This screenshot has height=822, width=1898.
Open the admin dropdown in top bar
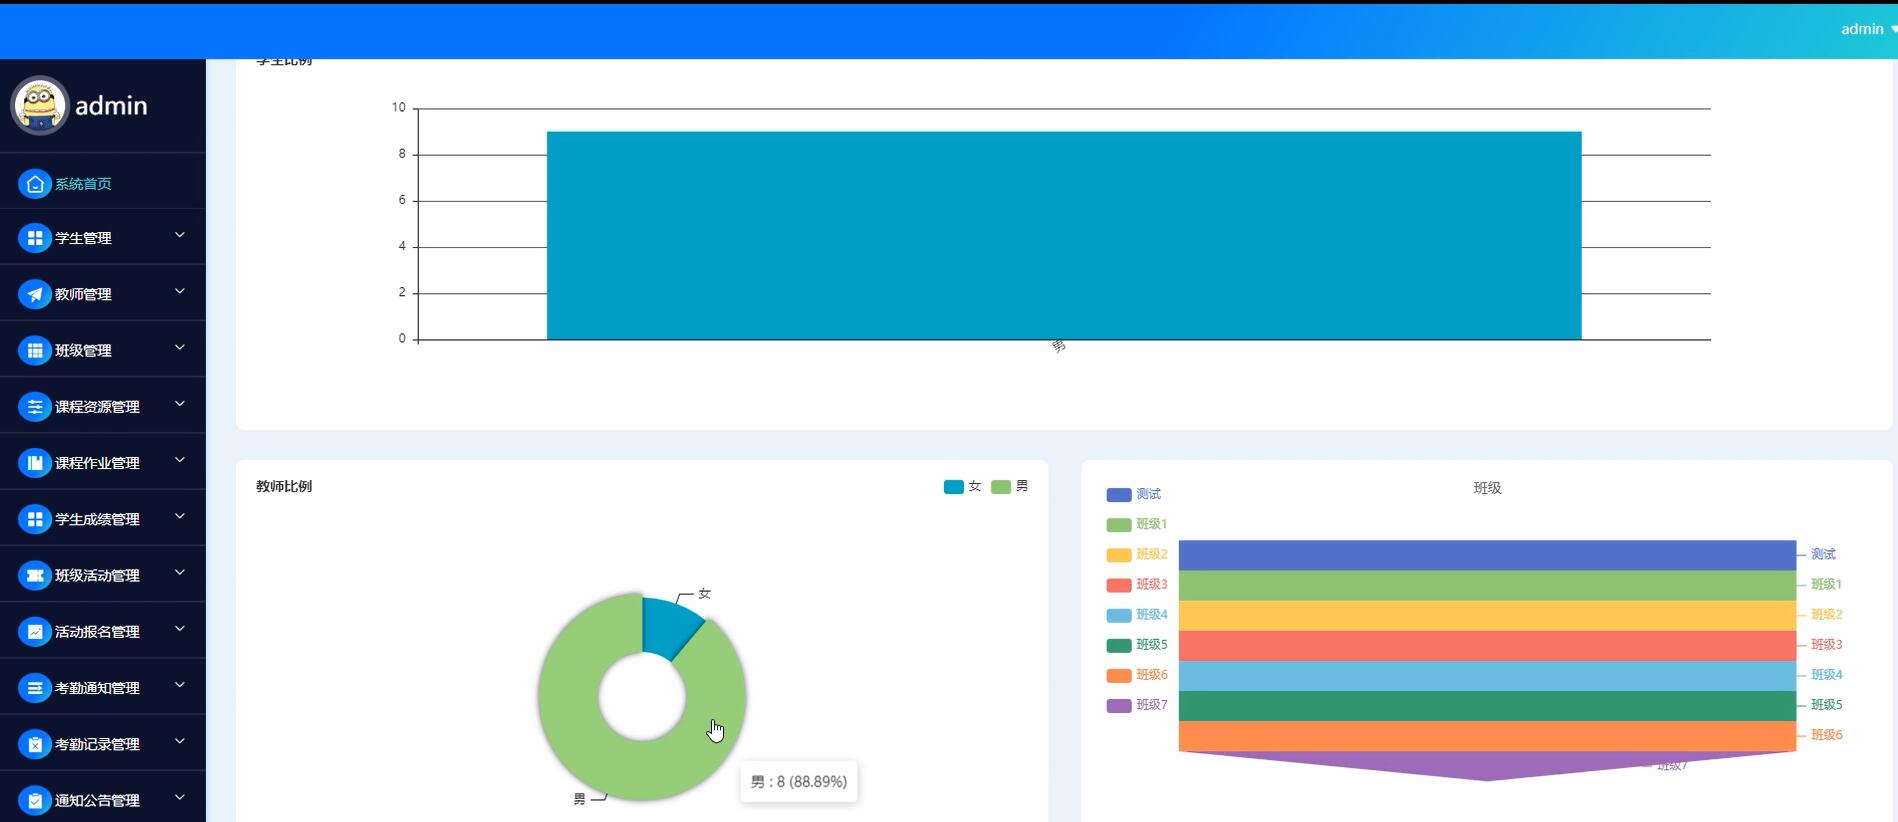click(1868, 29)
